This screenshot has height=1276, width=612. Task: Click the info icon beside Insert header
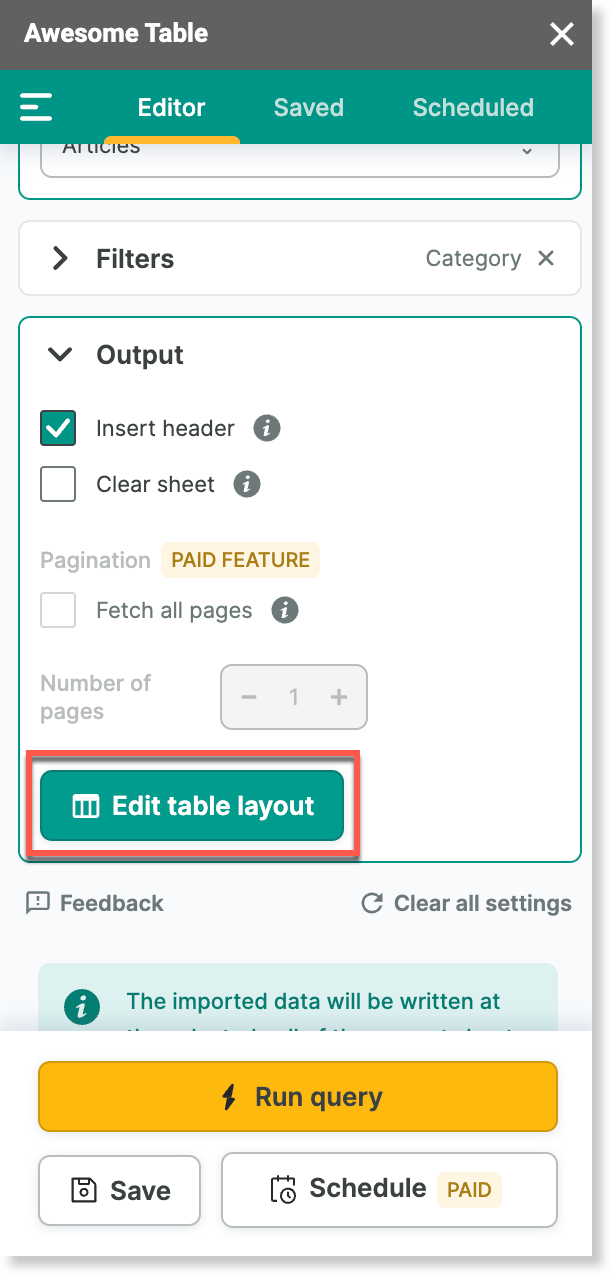click(266, 429)
